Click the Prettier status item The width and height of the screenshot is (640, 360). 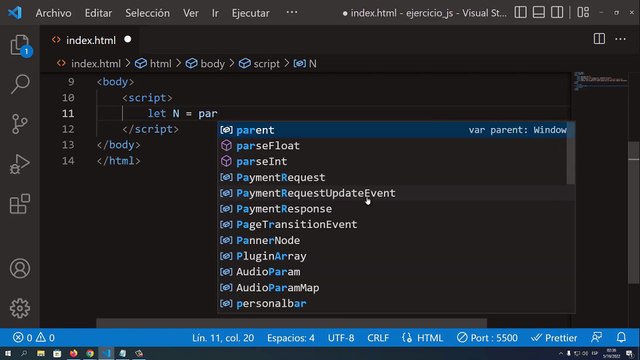tap(554, 338)
